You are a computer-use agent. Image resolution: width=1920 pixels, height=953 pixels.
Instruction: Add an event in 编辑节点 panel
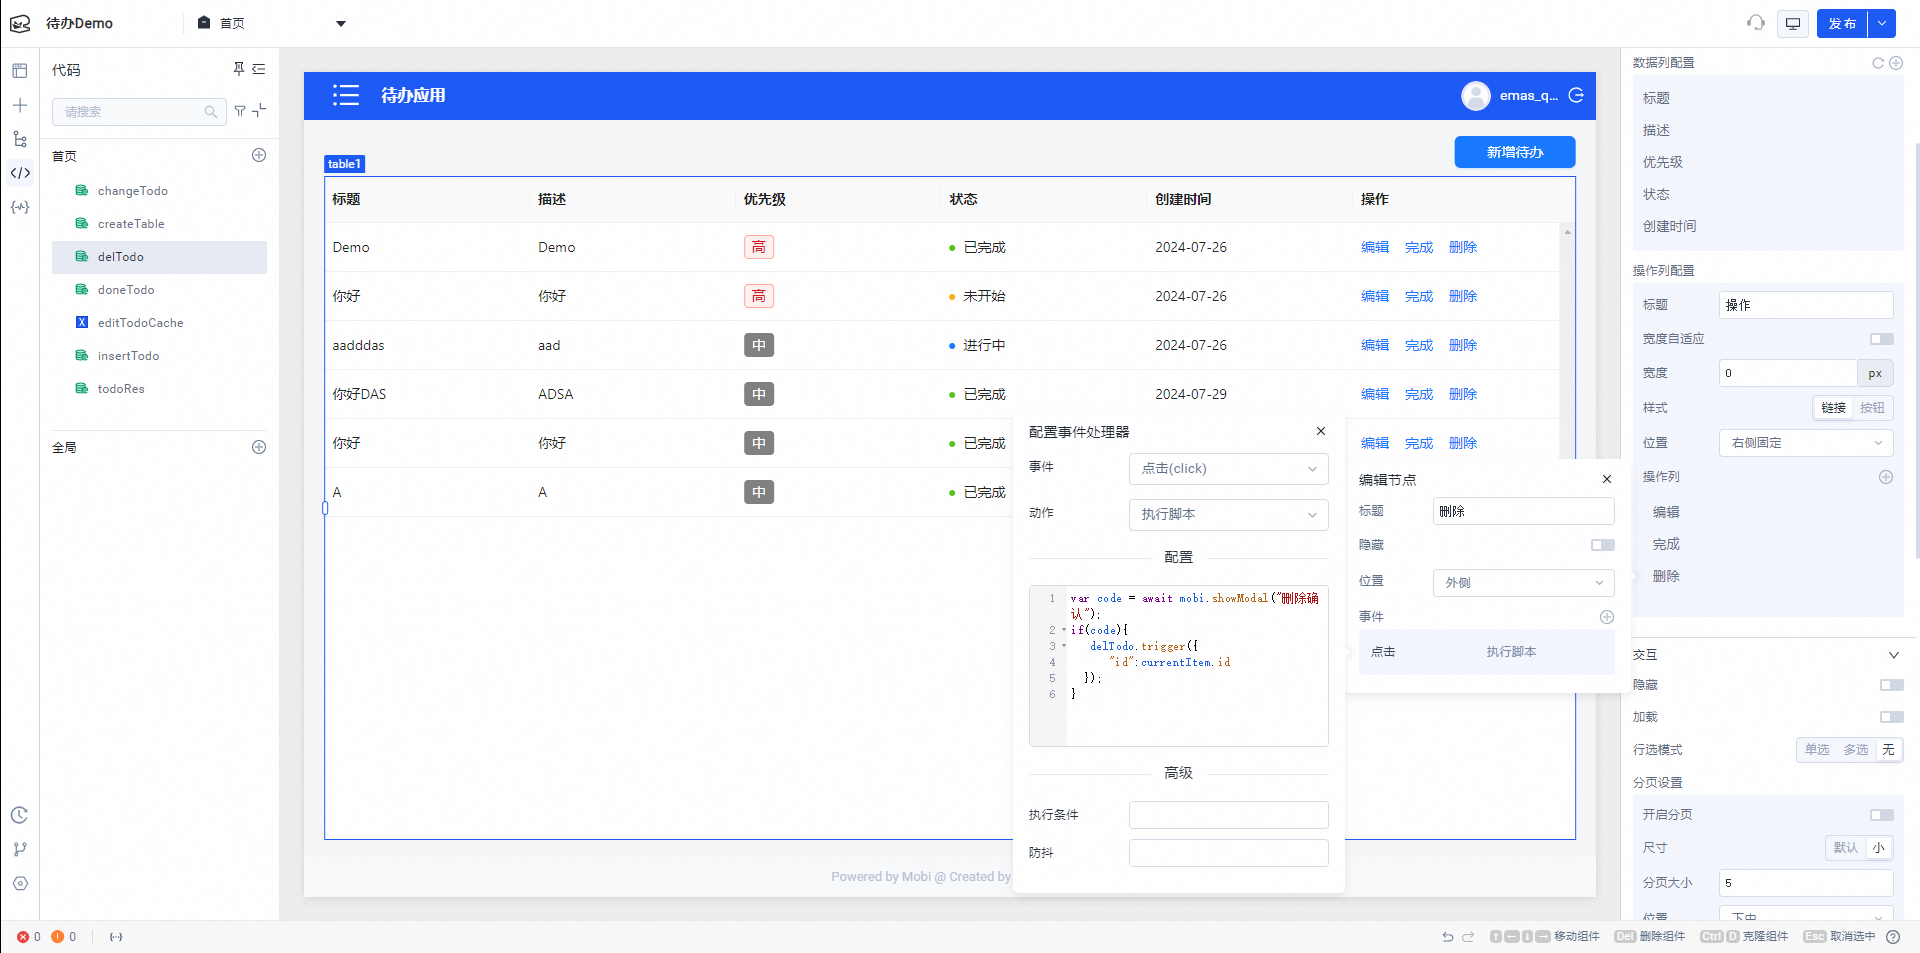(1607, 617)
